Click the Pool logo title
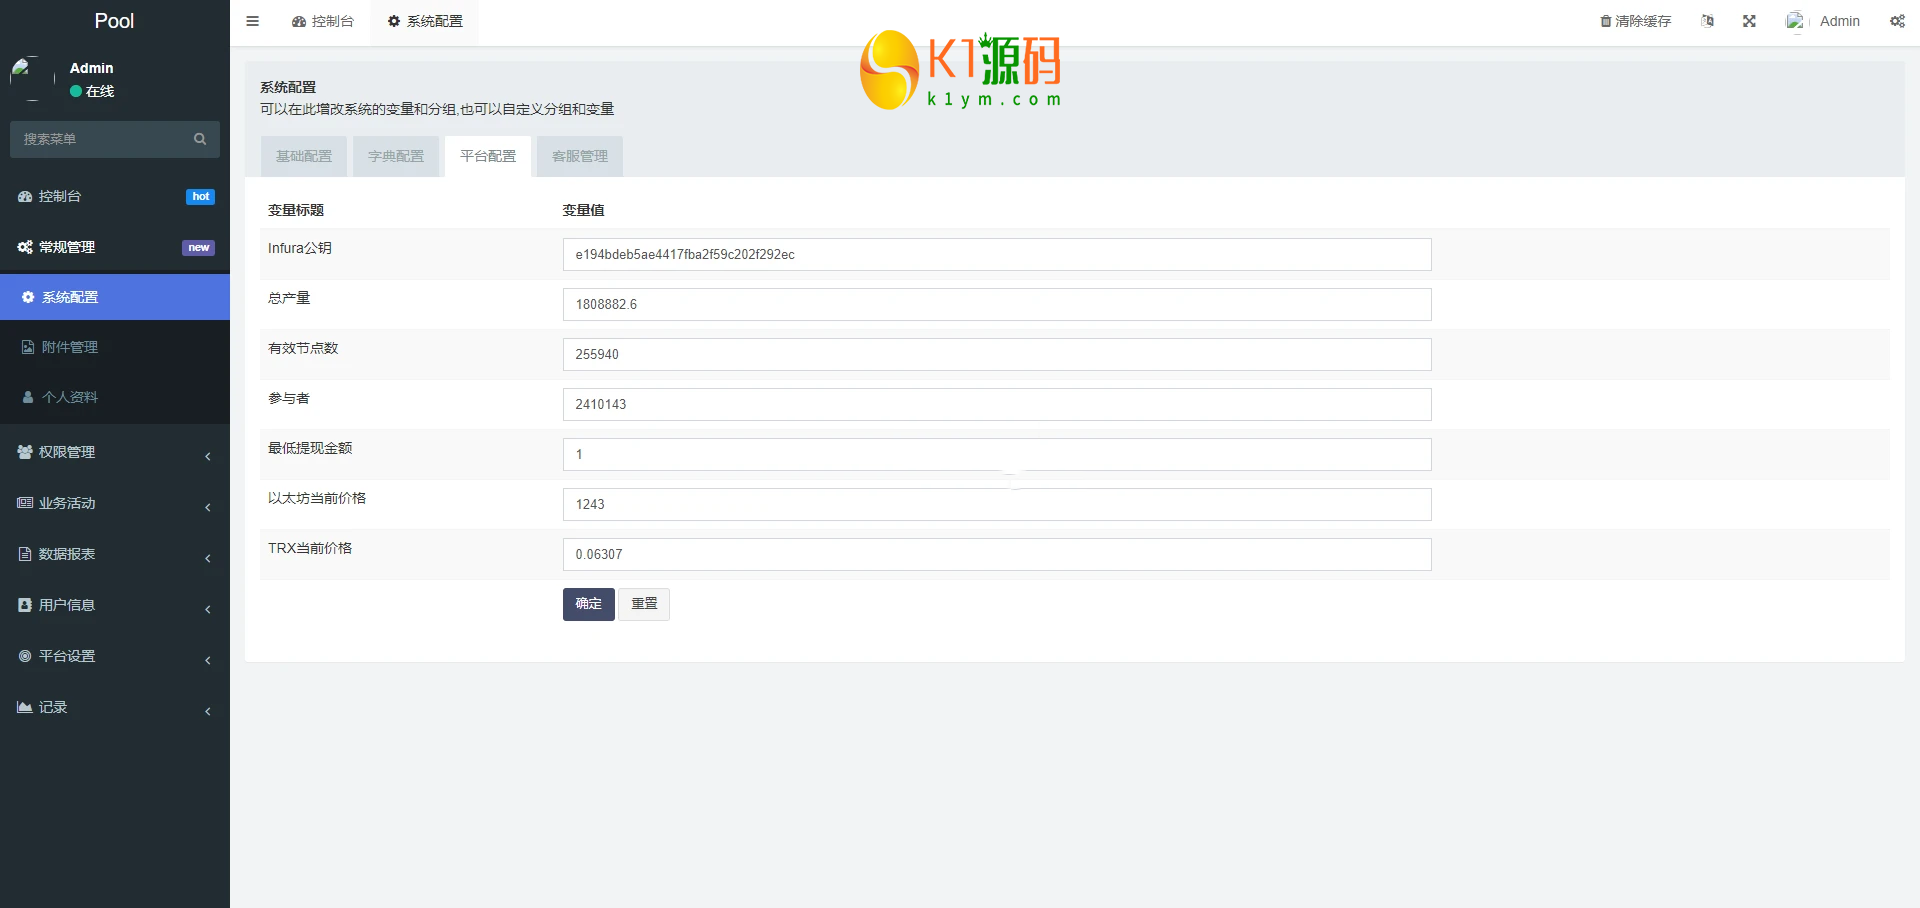Viewport: 1920px width, 908px height. click(114, 21)
